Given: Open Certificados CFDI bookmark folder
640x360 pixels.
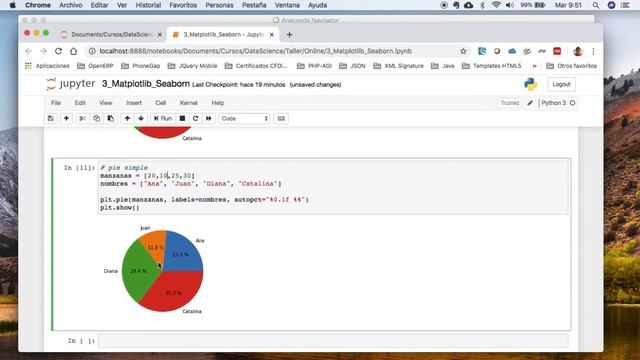Looking at the screenshot, I should pos(256,66).
